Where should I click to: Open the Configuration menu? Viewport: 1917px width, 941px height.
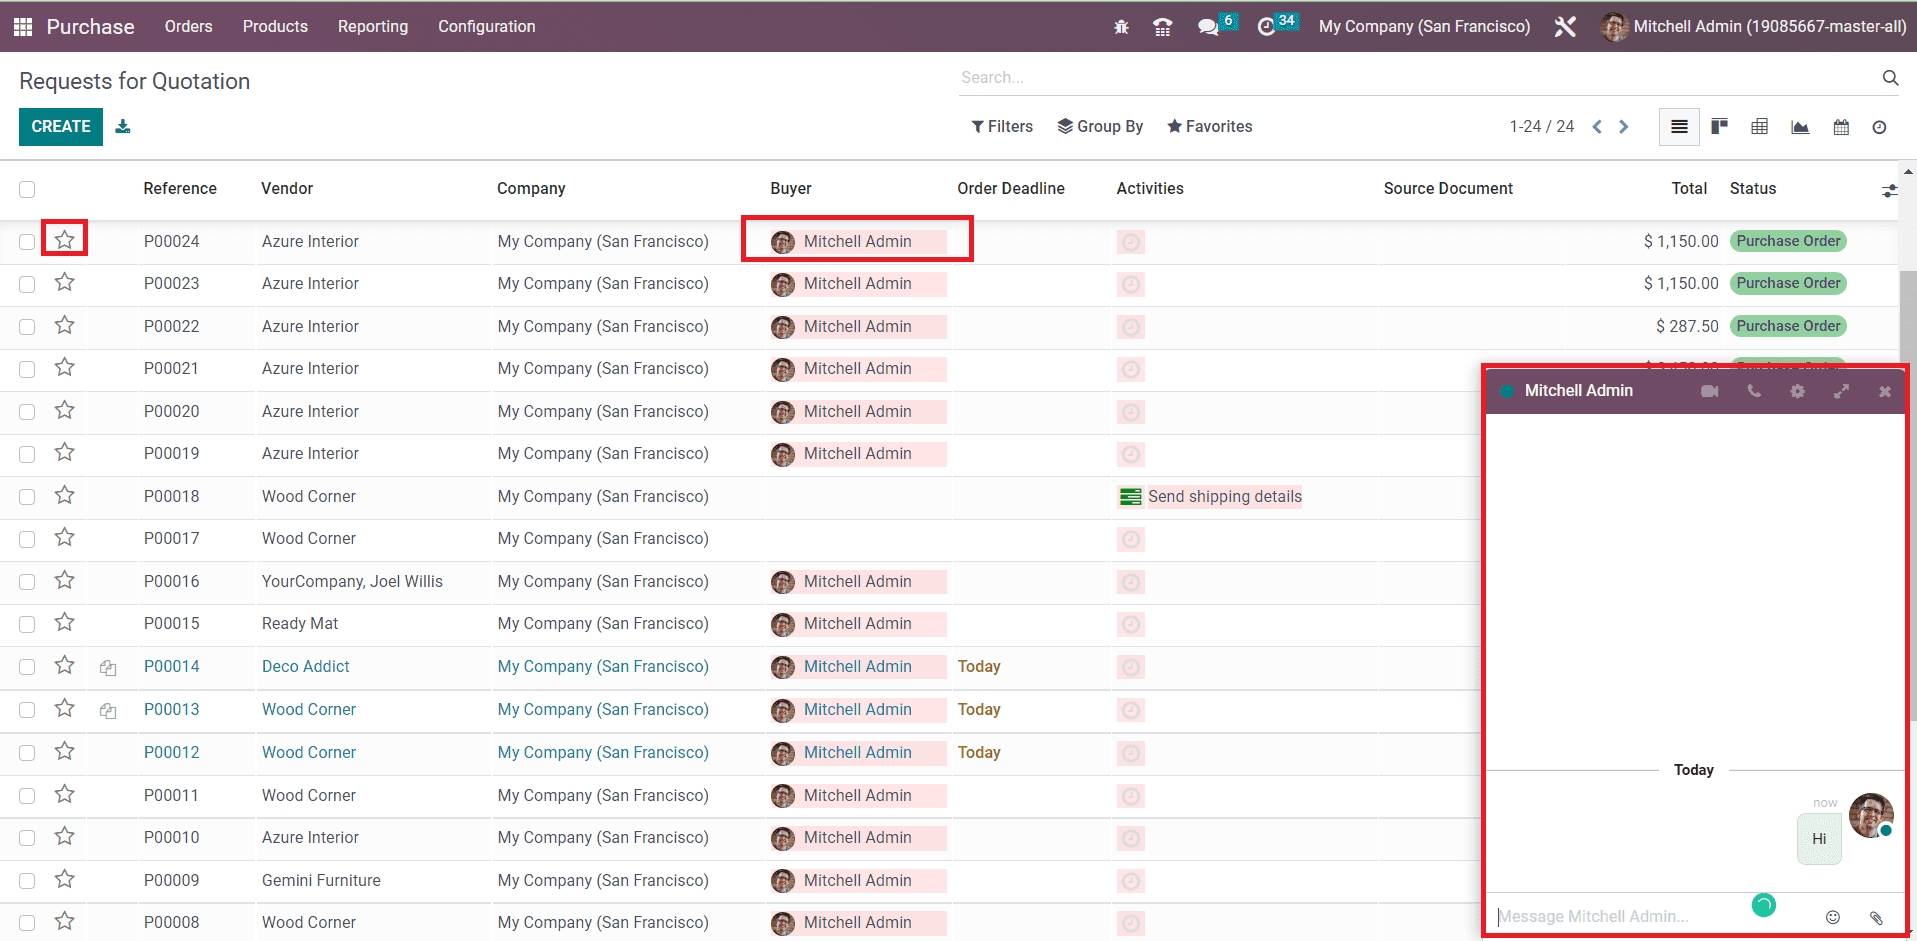486,27
